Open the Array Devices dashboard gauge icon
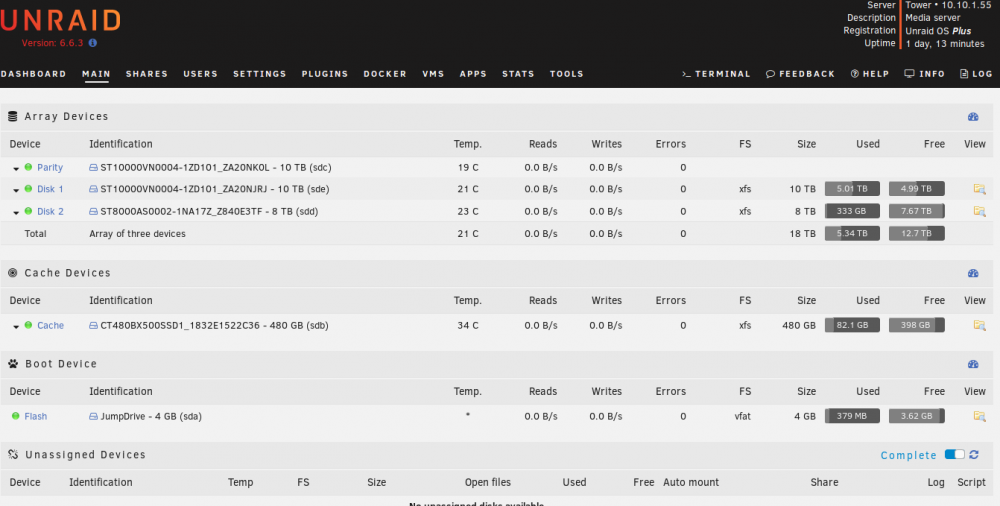Viewport: 1000px width, 506px height. [973, 117]
